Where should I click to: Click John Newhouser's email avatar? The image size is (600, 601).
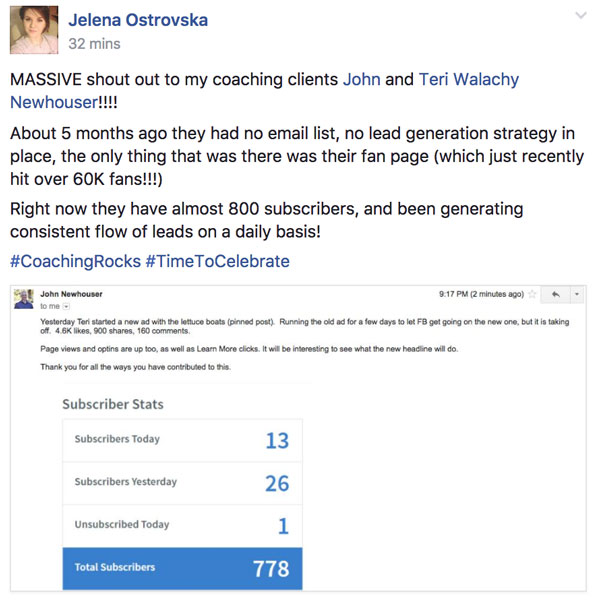tap(24, 299)
